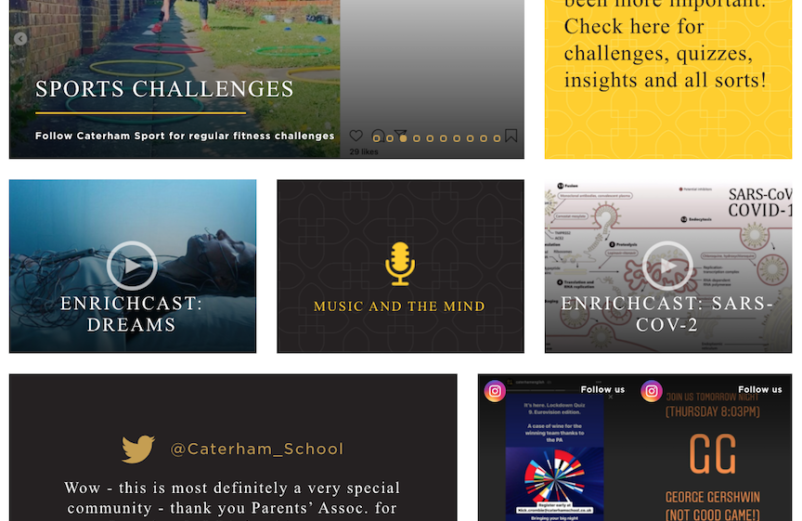This screenshot has height=521, width=802.
Task: Select the fourth carousel slide dot
Action: click(416, 138)
